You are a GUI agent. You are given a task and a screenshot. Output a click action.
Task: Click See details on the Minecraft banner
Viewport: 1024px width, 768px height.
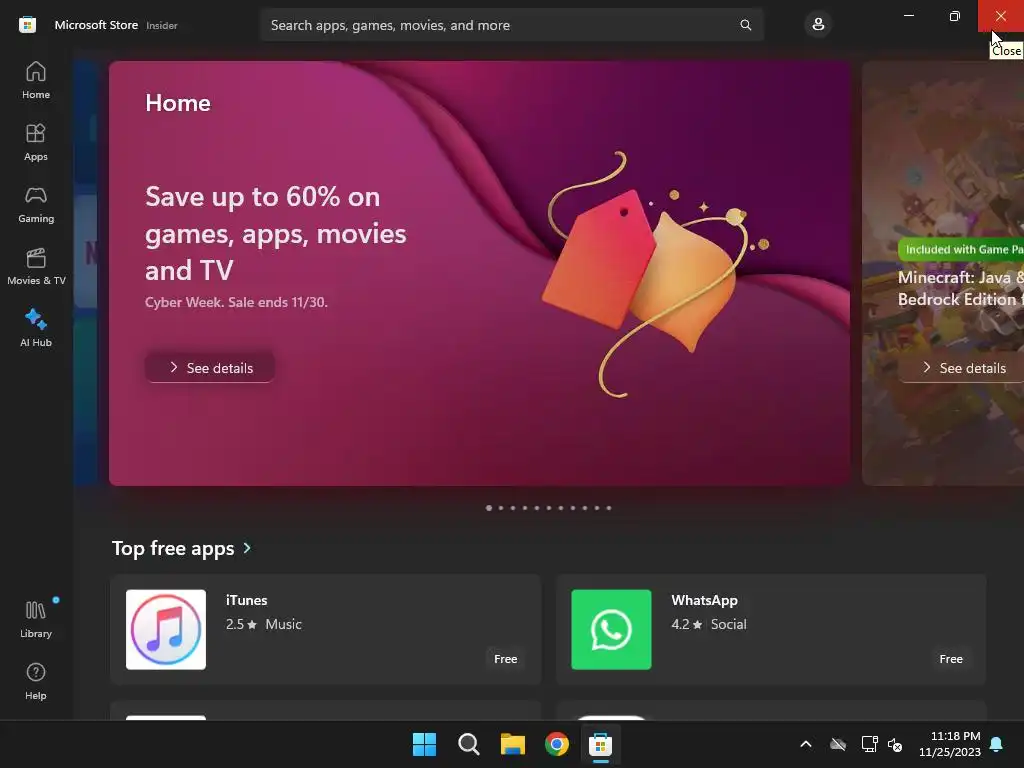(x=962, y=368)
